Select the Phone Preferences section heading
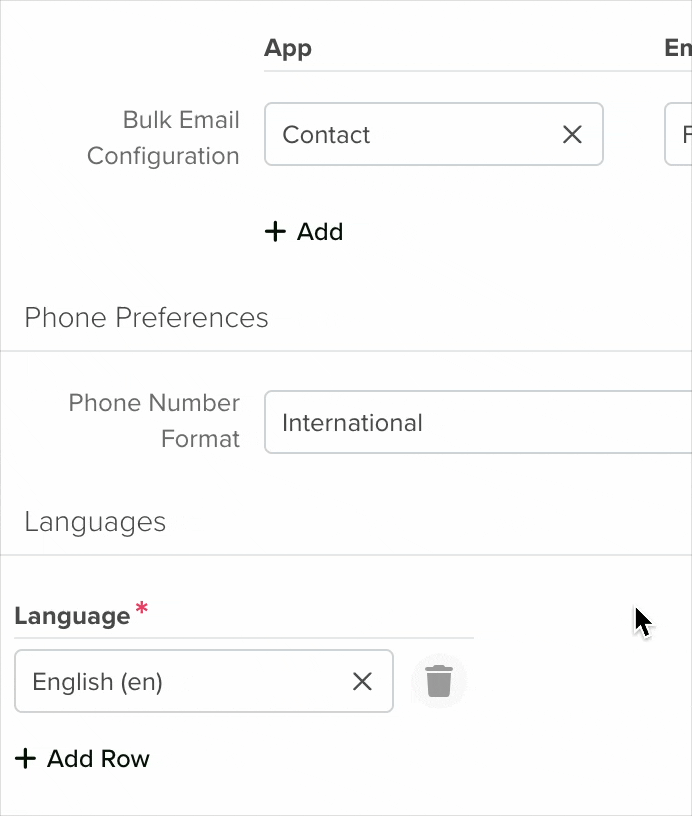692x816 pixels. pos(146,317)
